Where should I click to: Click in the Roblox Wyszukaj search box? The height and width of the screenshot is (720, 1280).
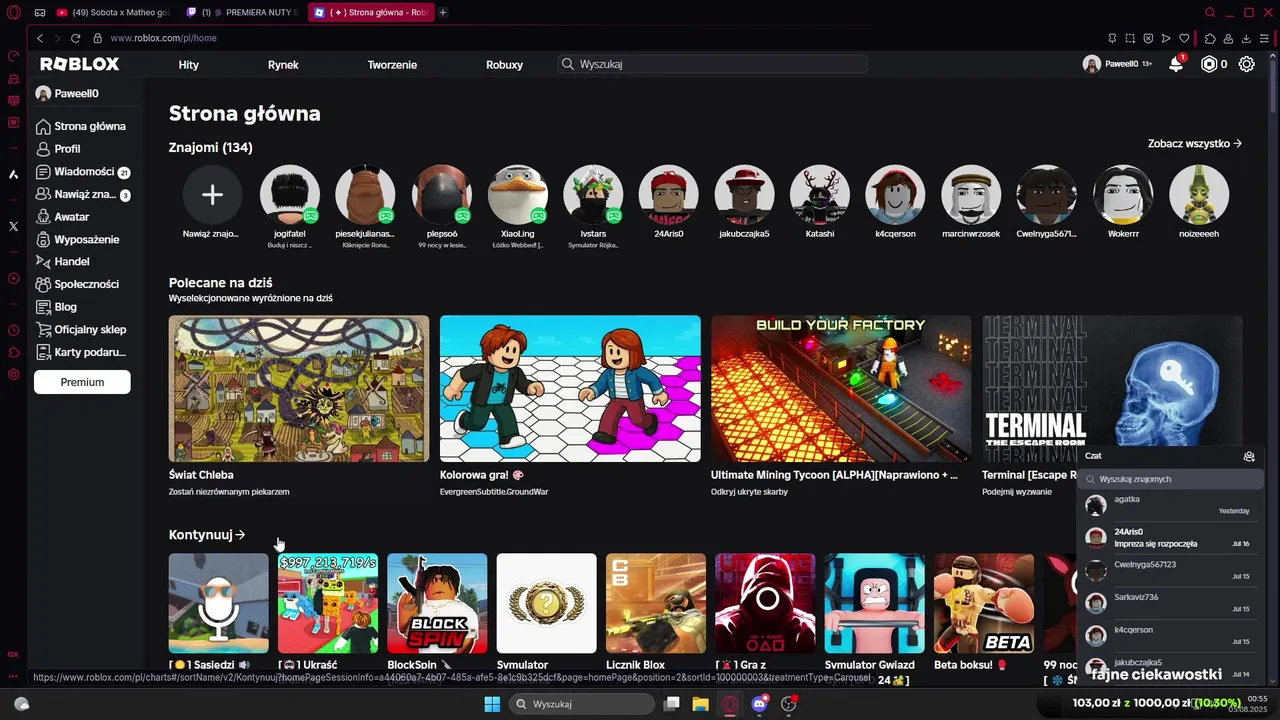tap(712, 64)
